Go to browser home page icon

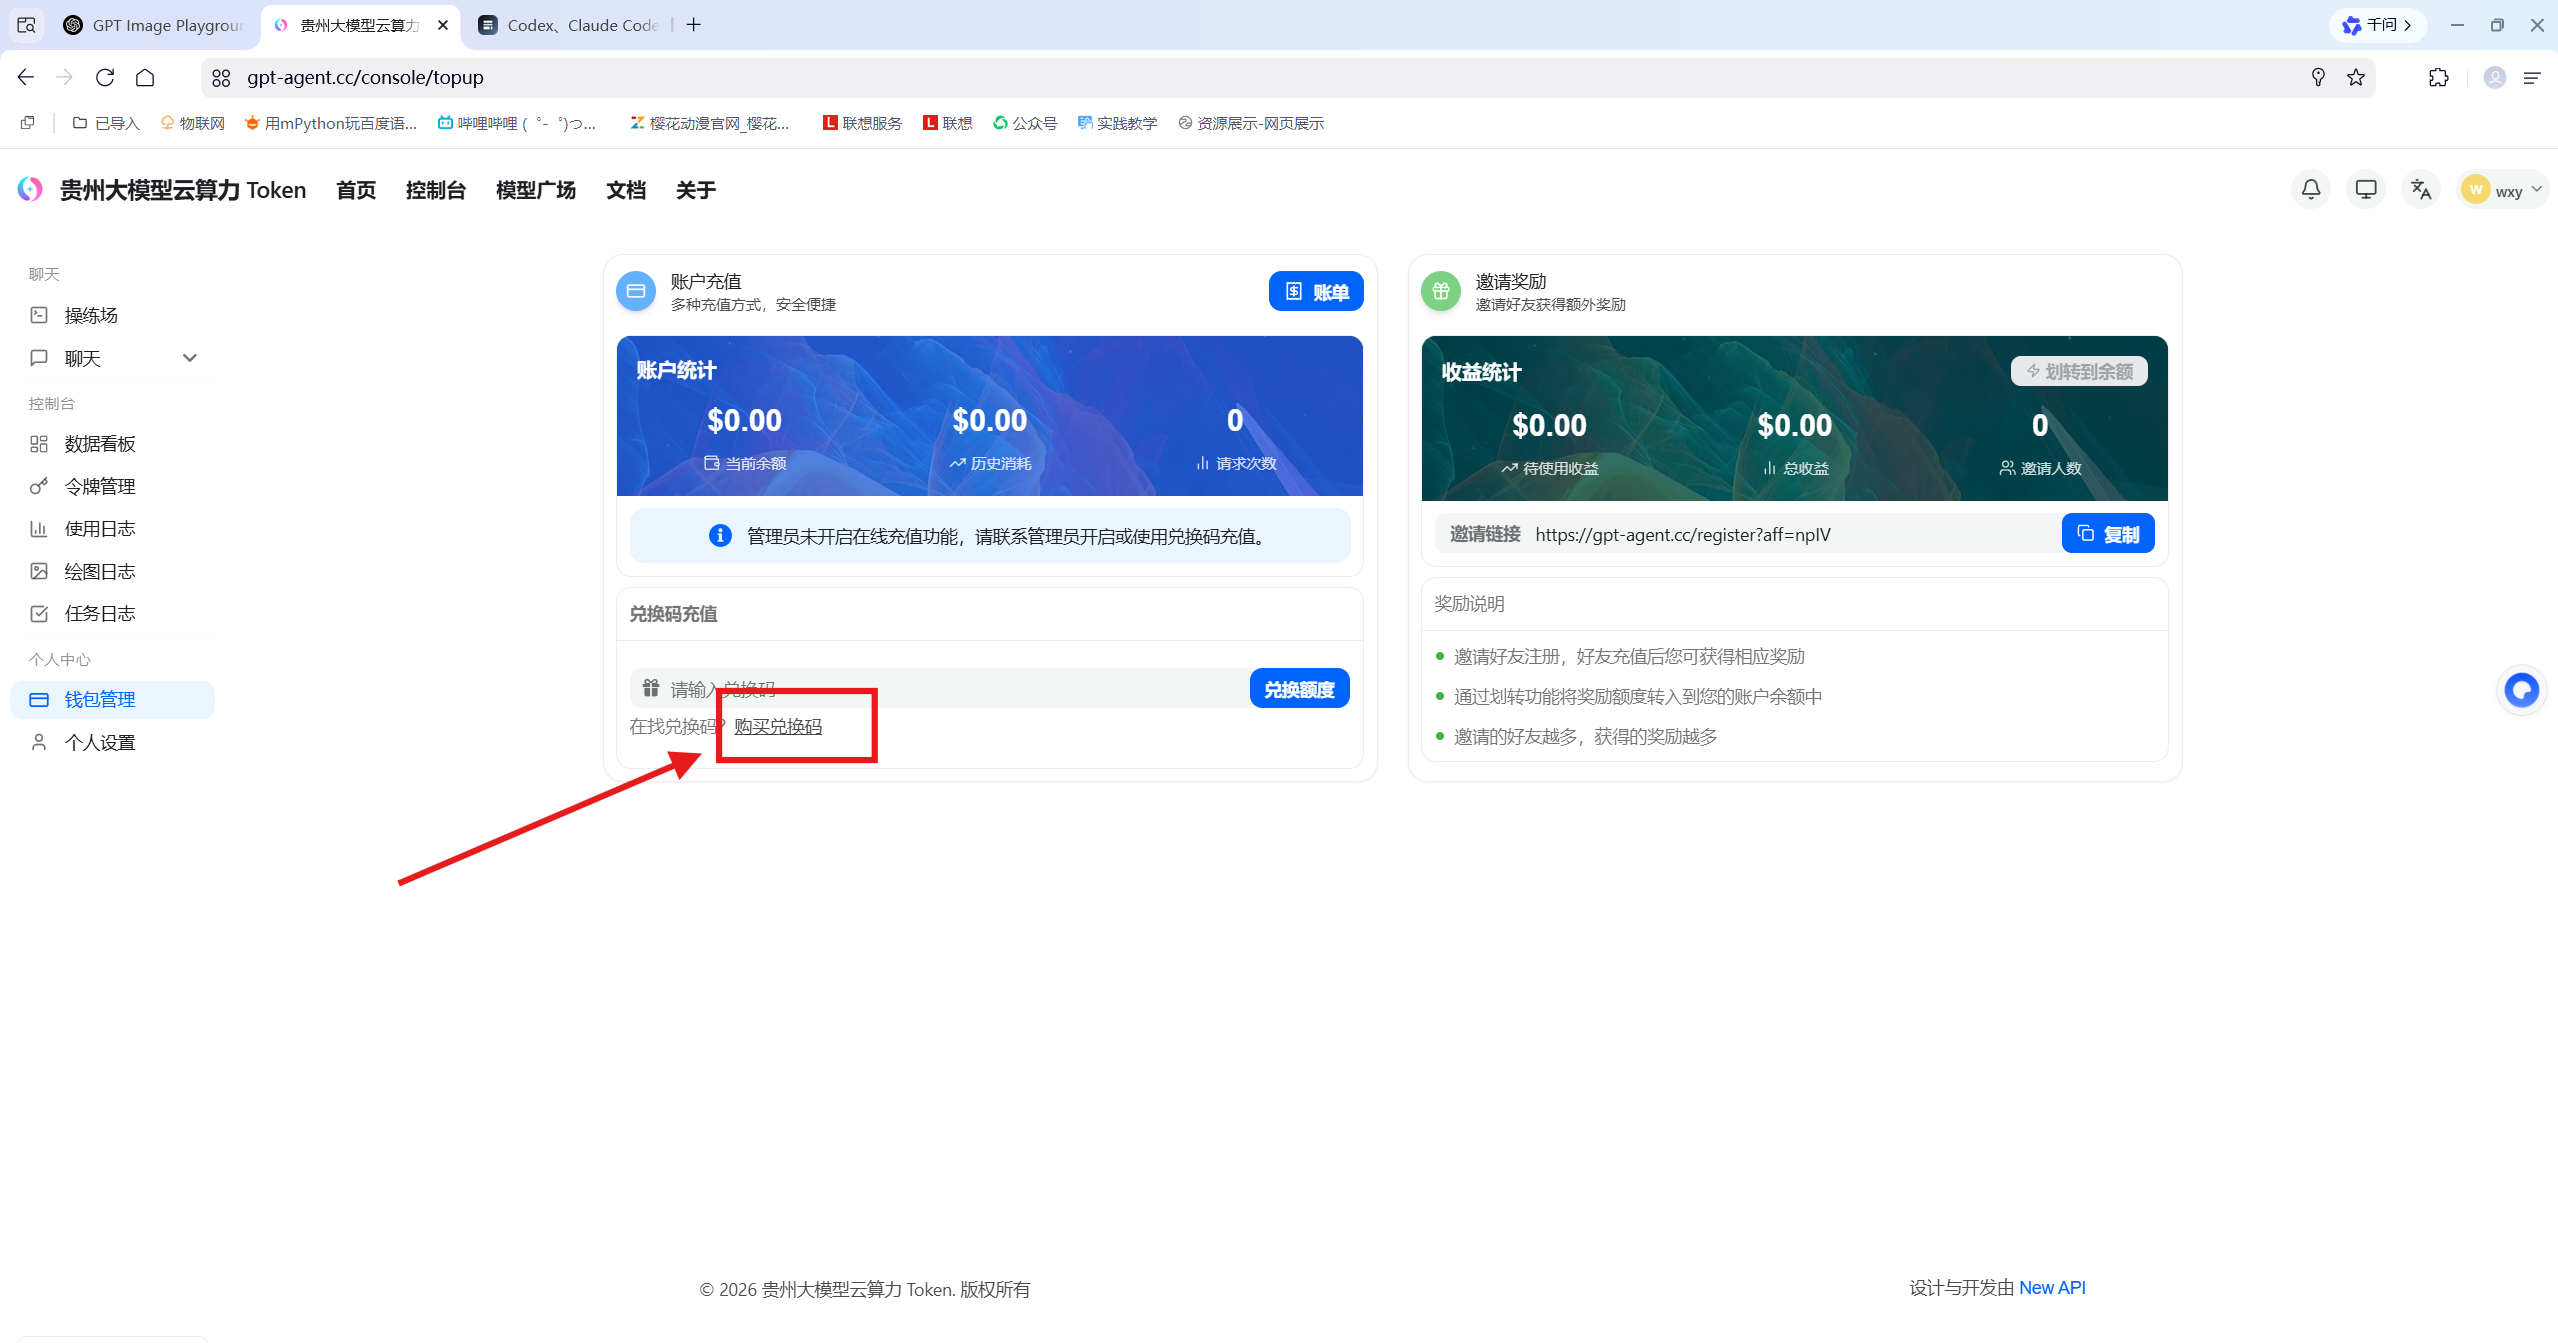click(145, 77)
